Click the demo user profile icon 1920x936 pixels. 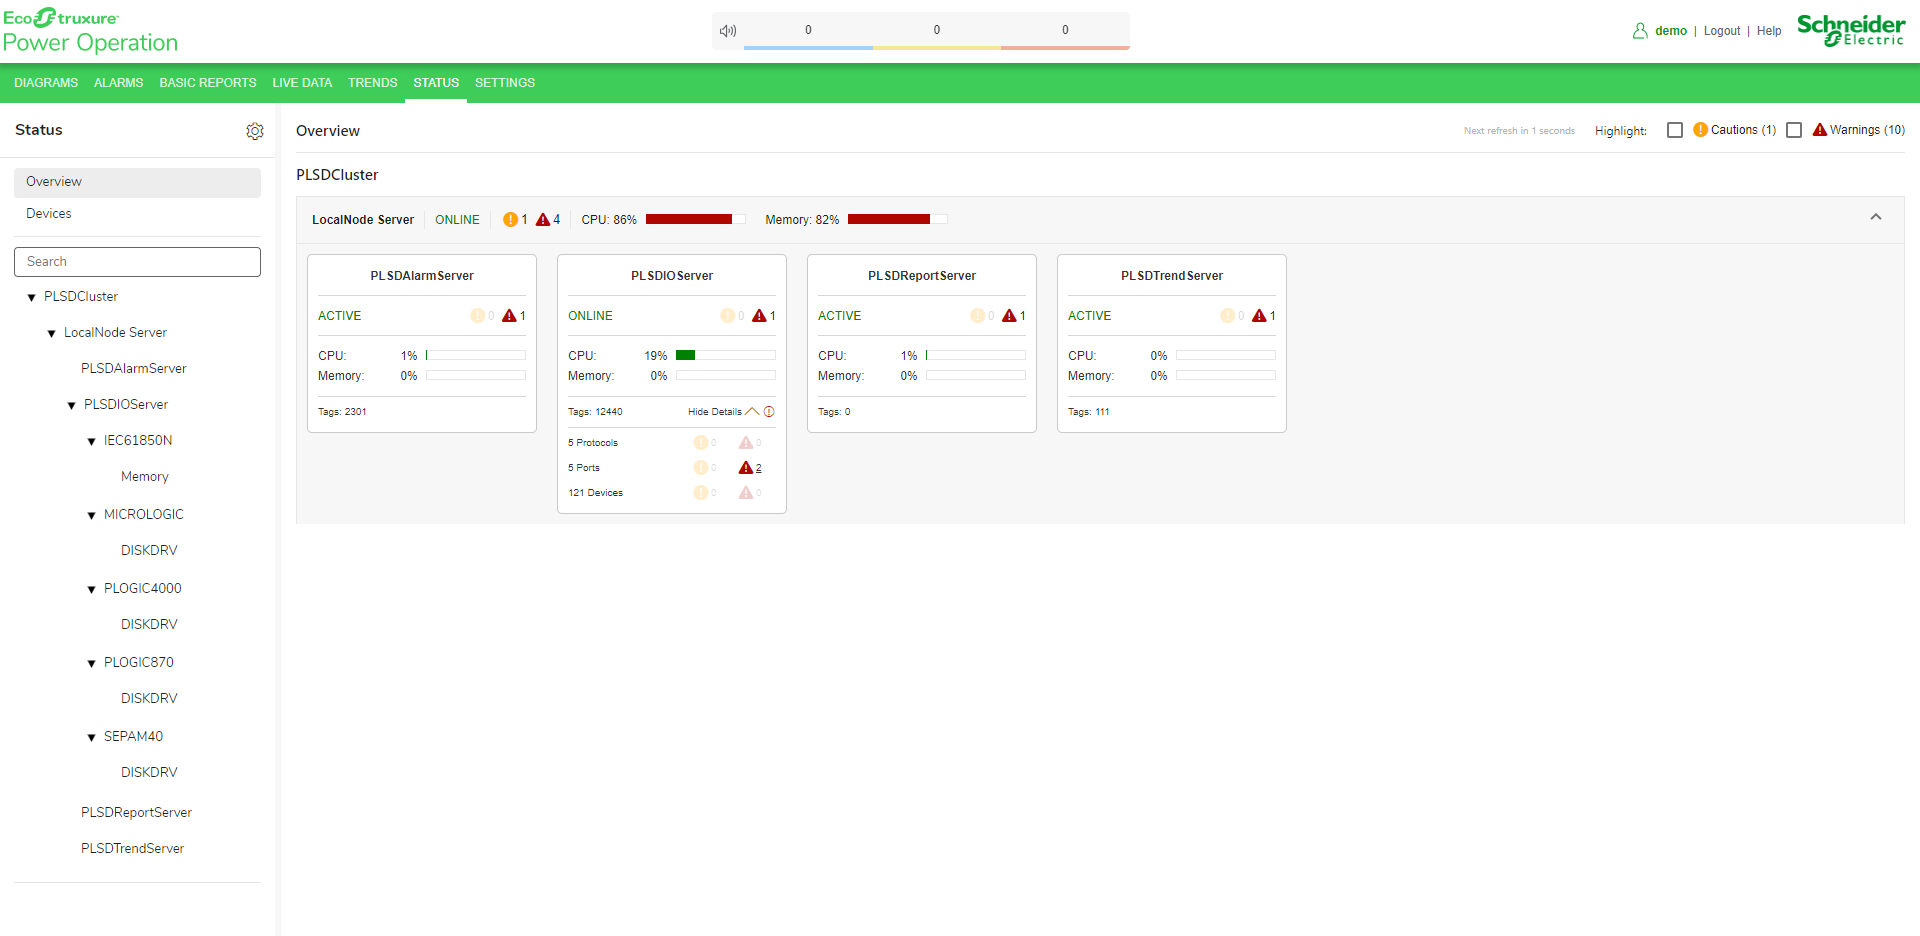(x=1640, y=31)
